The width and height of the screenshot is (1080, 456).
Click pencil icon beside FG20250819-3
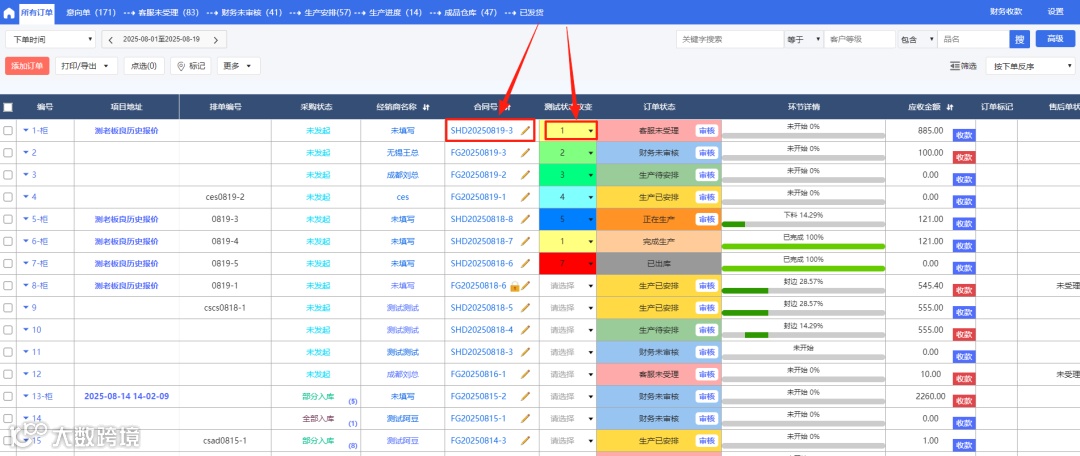coord(526,152)
